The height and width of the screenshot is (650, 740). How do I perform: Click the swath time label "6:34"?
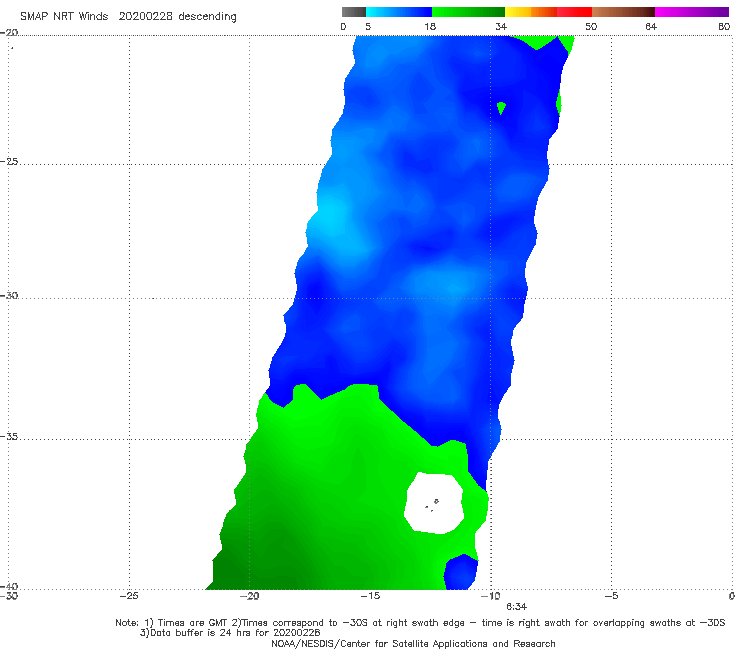point(517,607)
